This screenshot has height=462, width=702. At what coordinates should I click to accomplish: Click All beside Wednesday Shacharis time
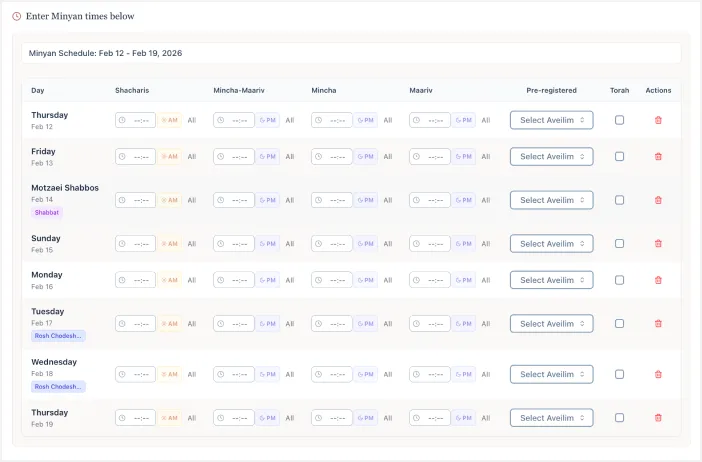pos(191,374)
